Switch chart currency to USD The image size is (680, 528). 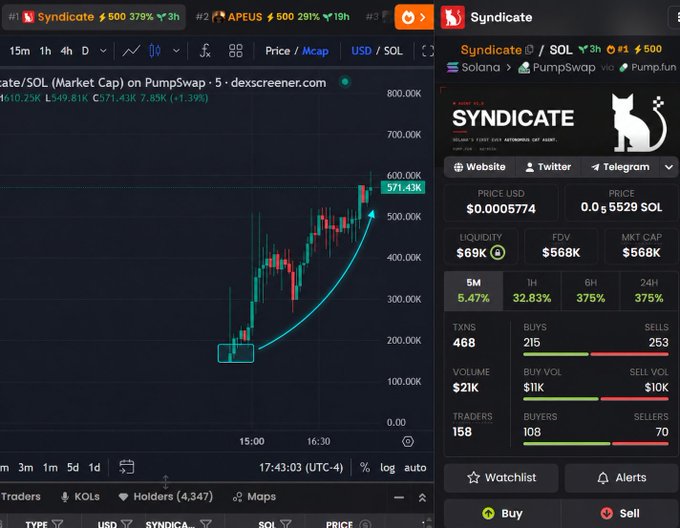[361, 51]
